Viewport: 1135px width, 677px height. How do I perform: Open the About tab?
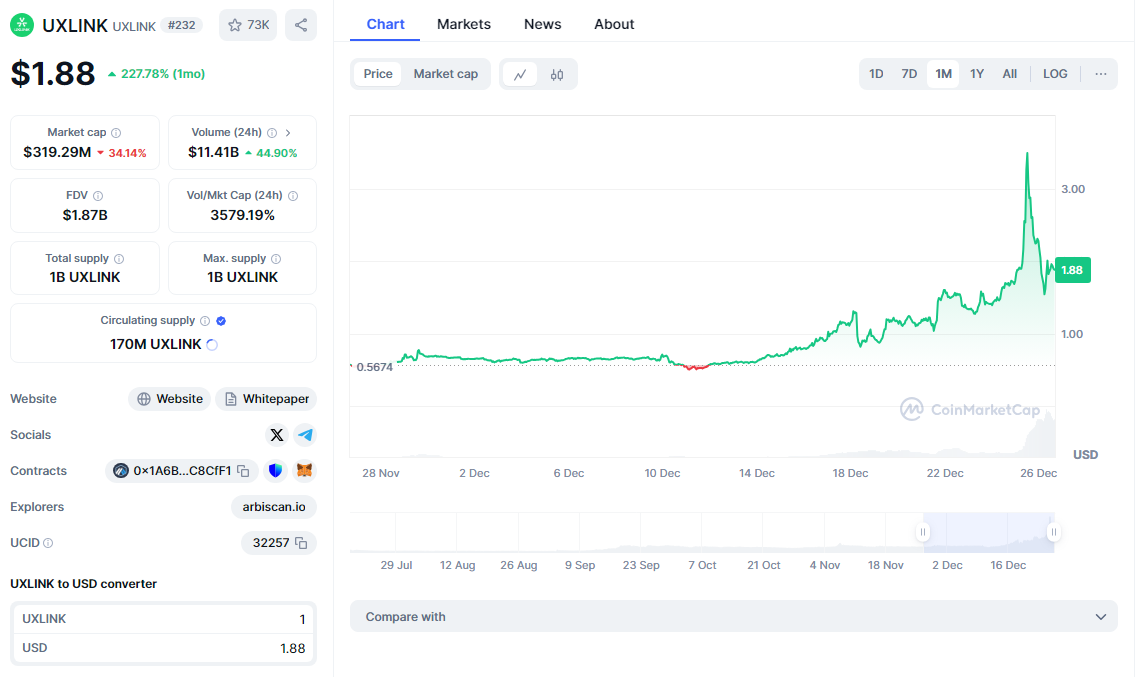click(x=614, y=25)
